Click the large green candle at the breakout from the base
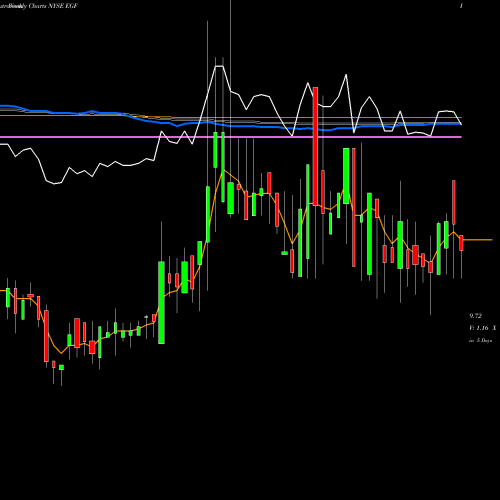This screenshot has height=500, width=500. pyautogui.click(x=161, y=303)
